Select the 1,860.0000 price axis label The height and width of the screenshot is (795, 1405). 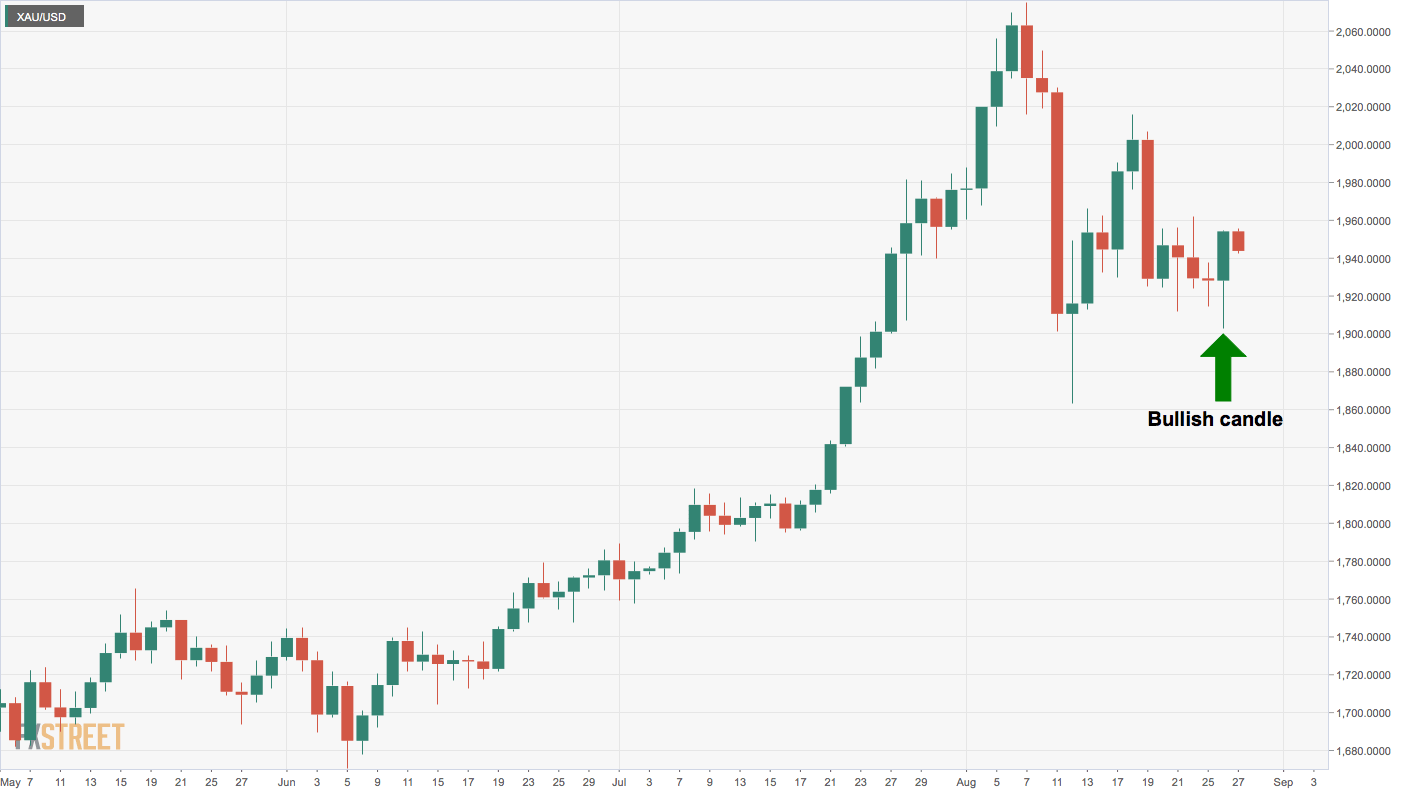click(x=1362, y=410)
